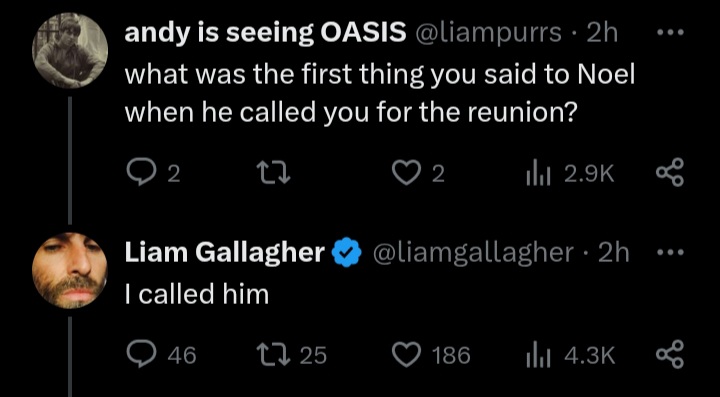The width and height of the screenshot is (720, 397).
Task: Click Liam's blue verified badge
Action: point(347,252)
